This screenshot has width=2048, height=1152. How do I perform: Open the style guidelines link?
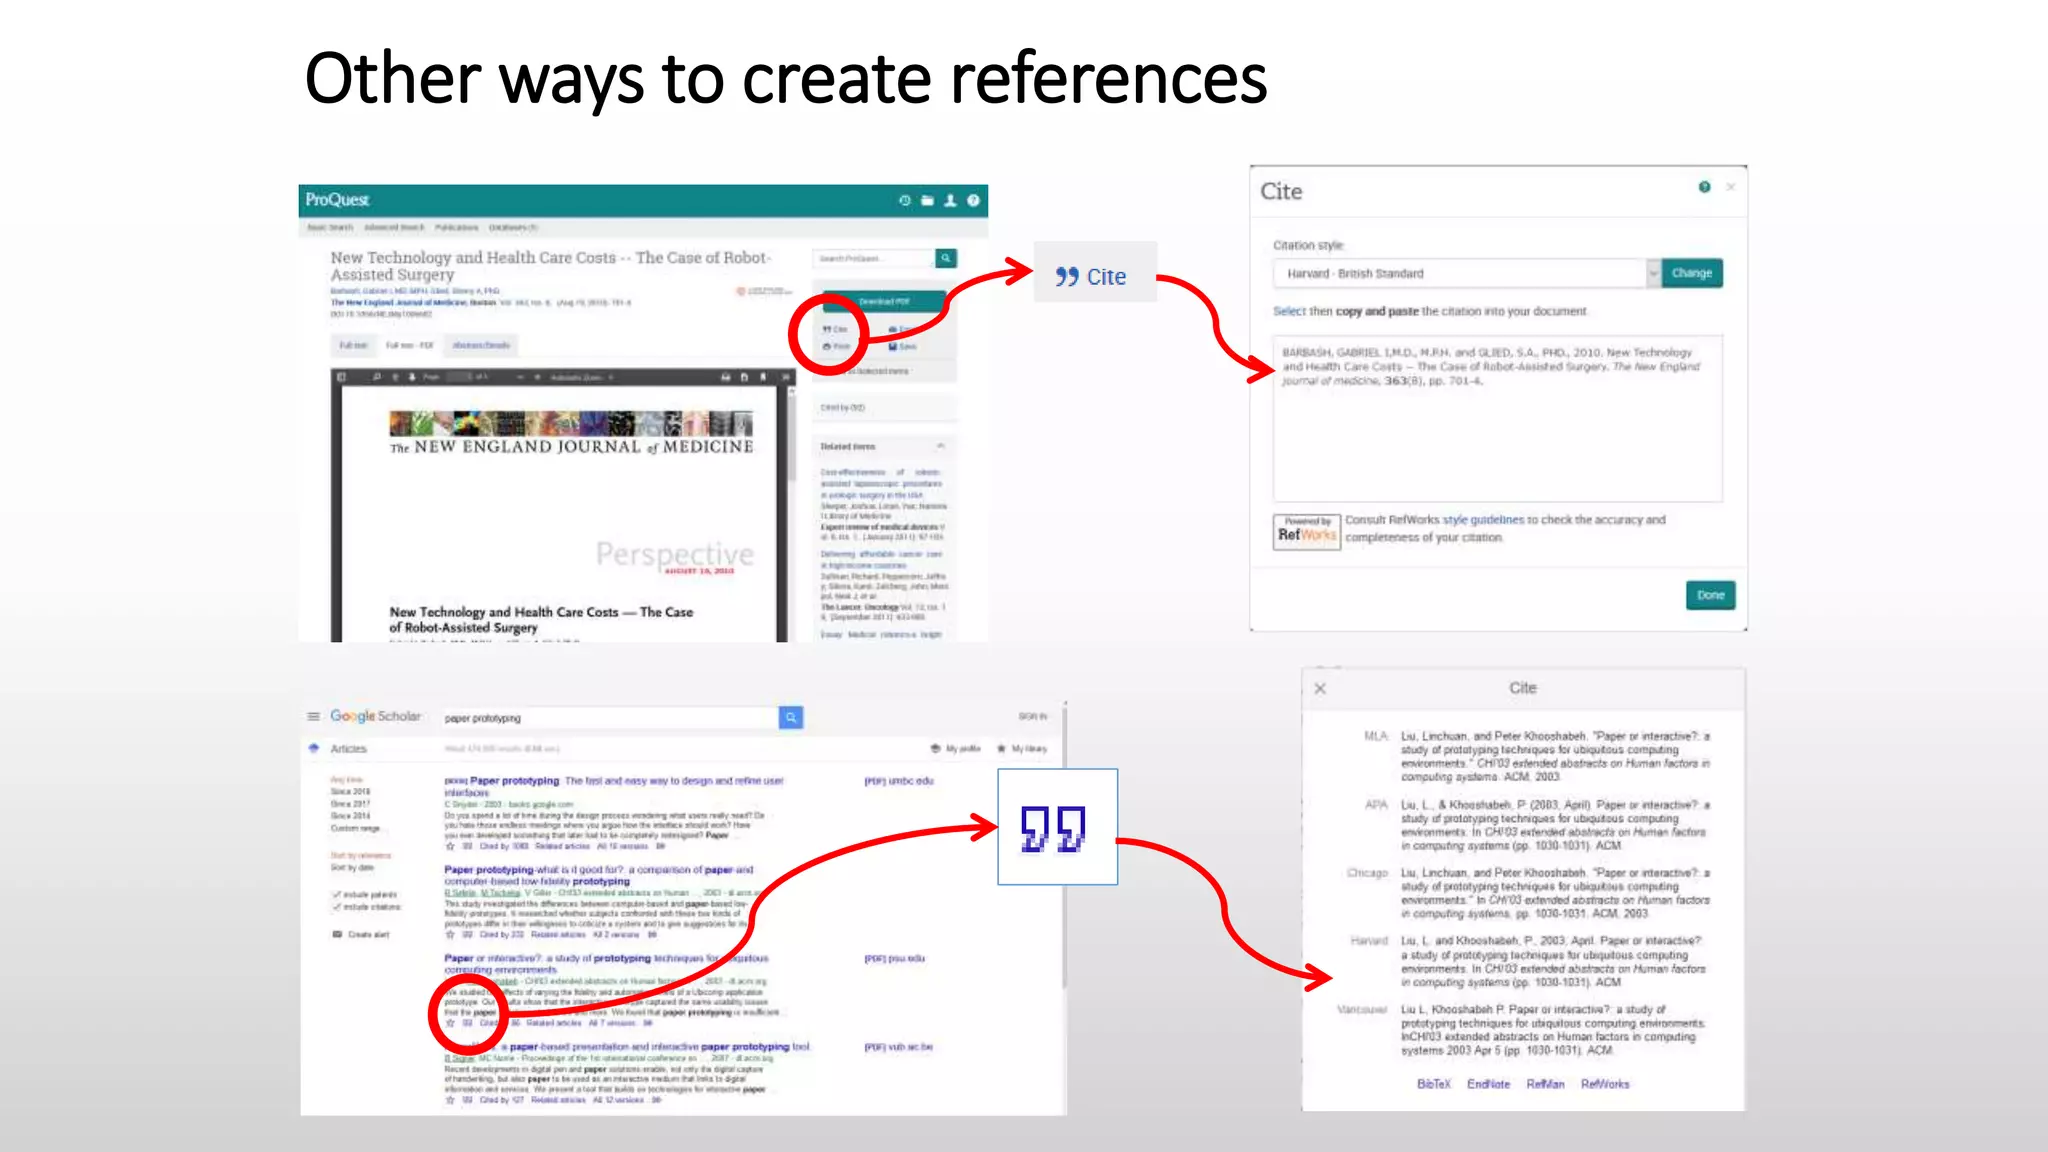1483,520
